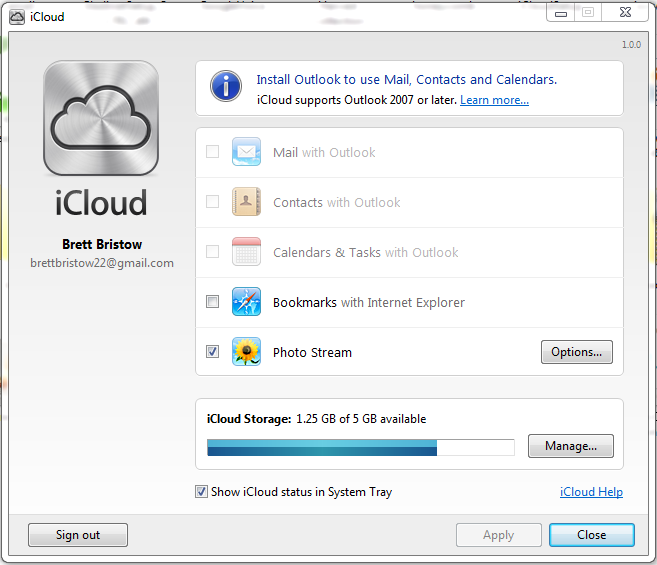Click the large iCloud logo

click(x=101, y=118)
